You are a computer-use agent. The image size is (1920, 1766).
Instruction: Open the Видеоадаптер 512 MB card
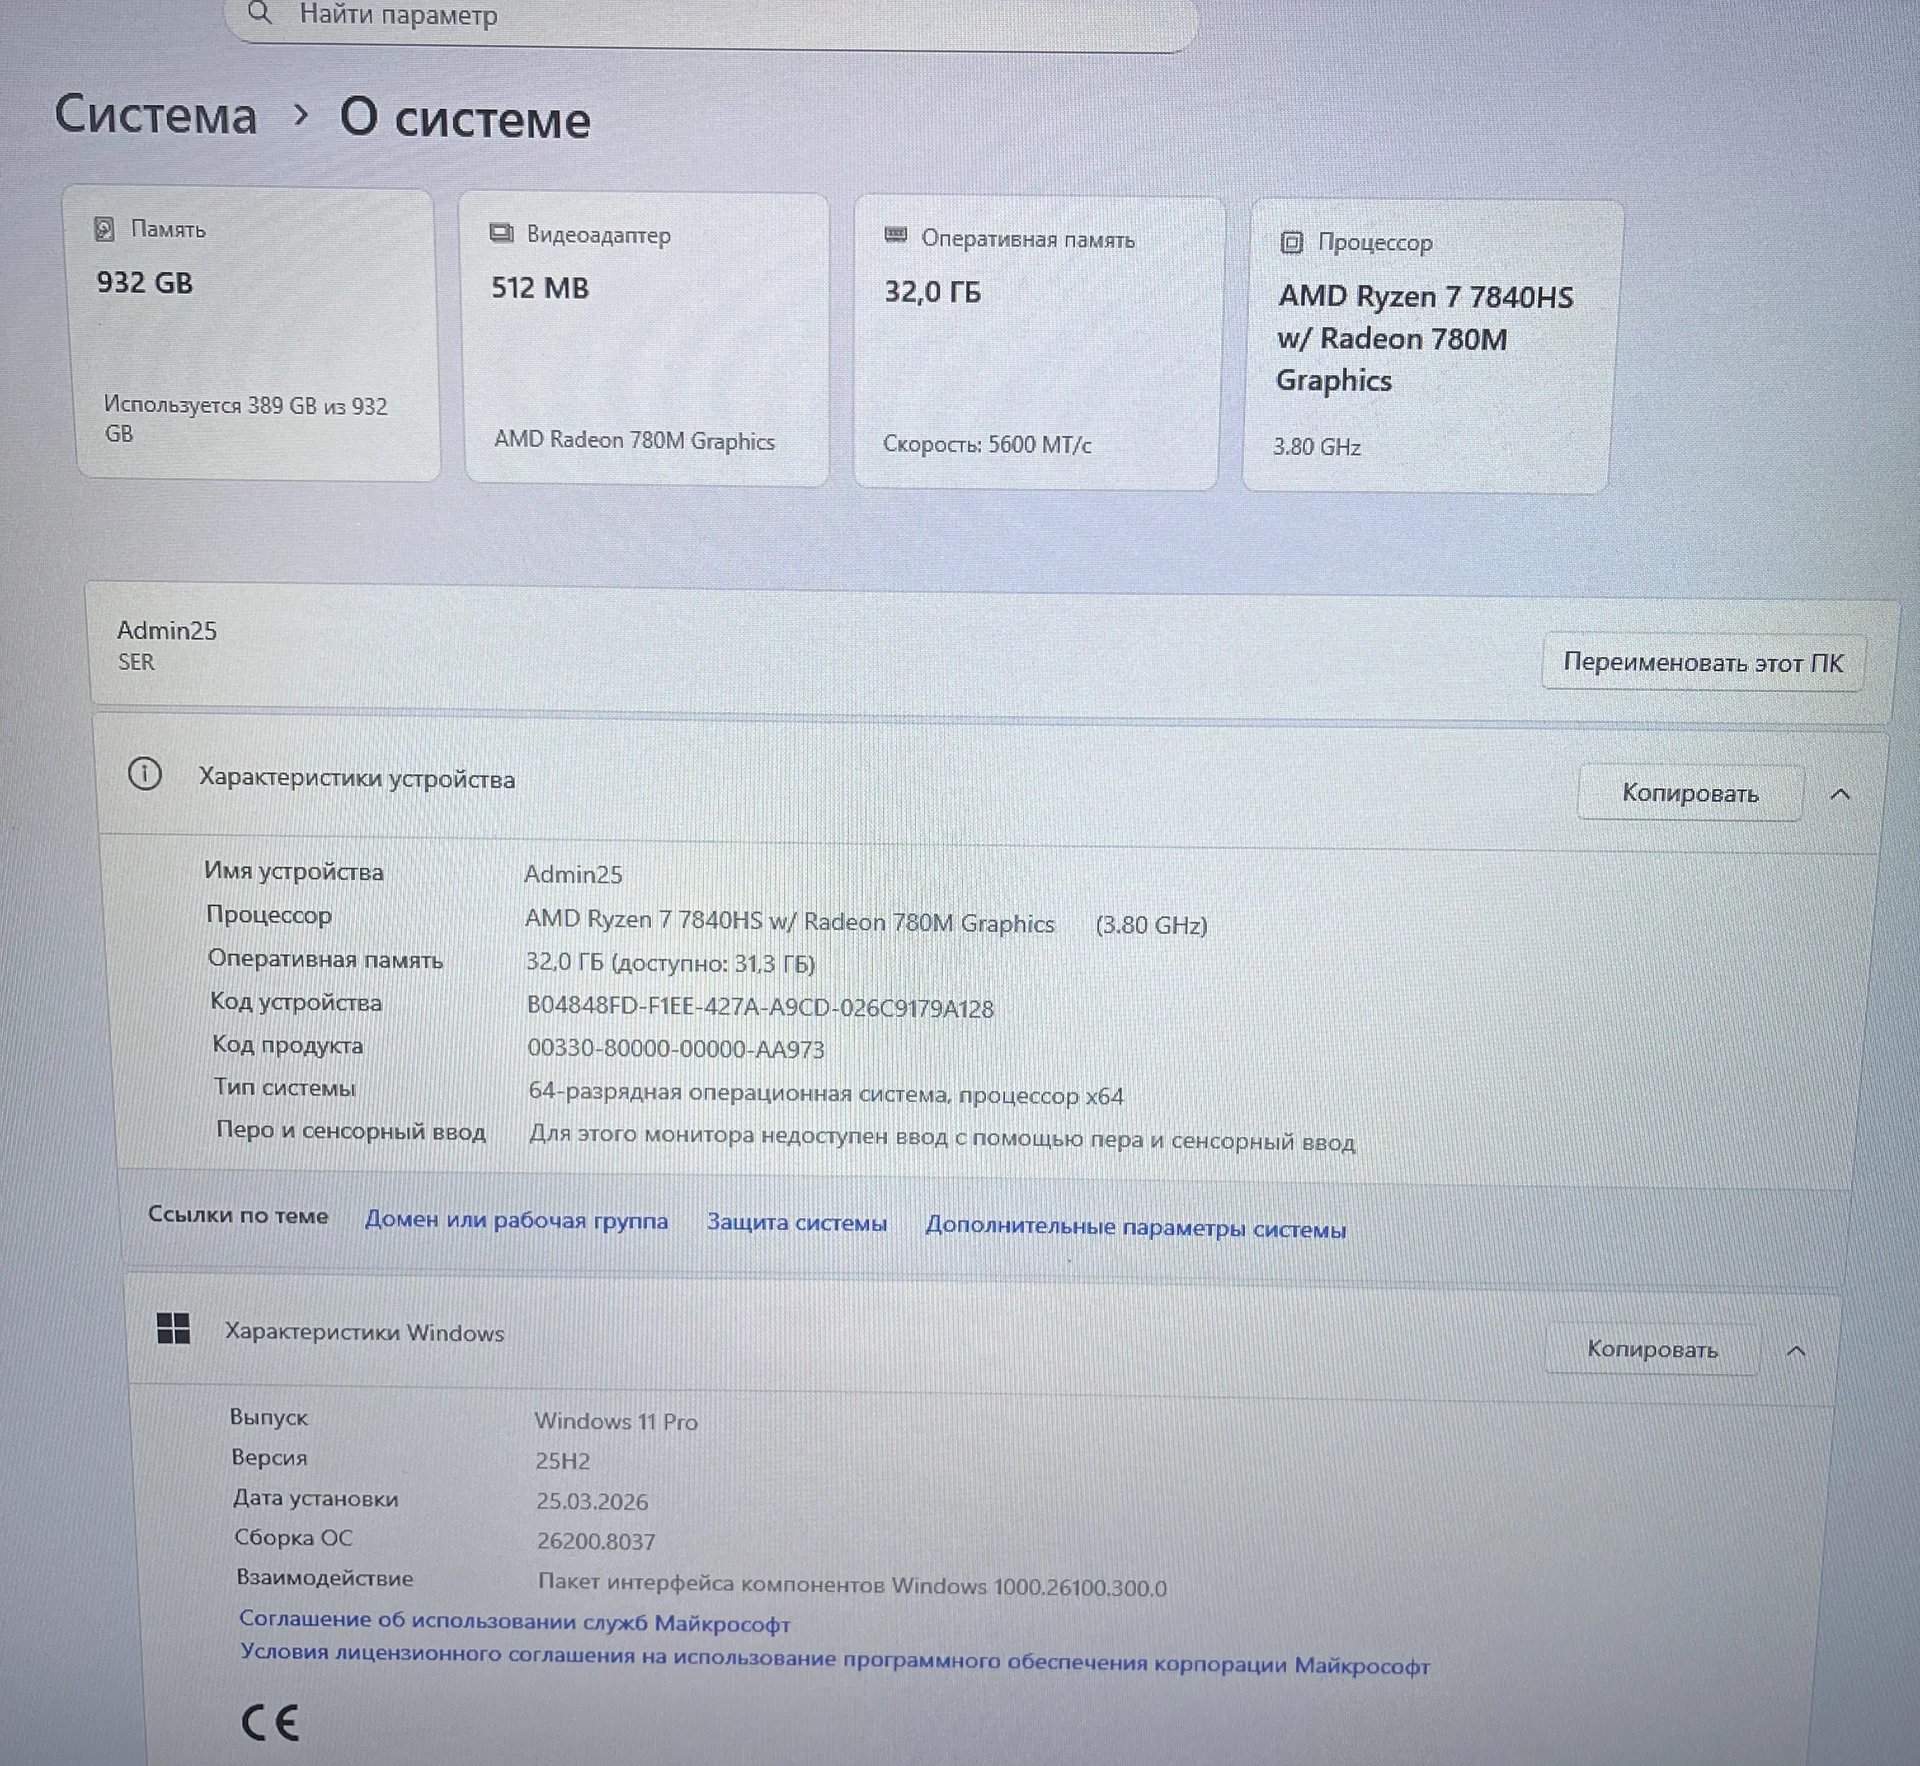click(x=646, y=340)
